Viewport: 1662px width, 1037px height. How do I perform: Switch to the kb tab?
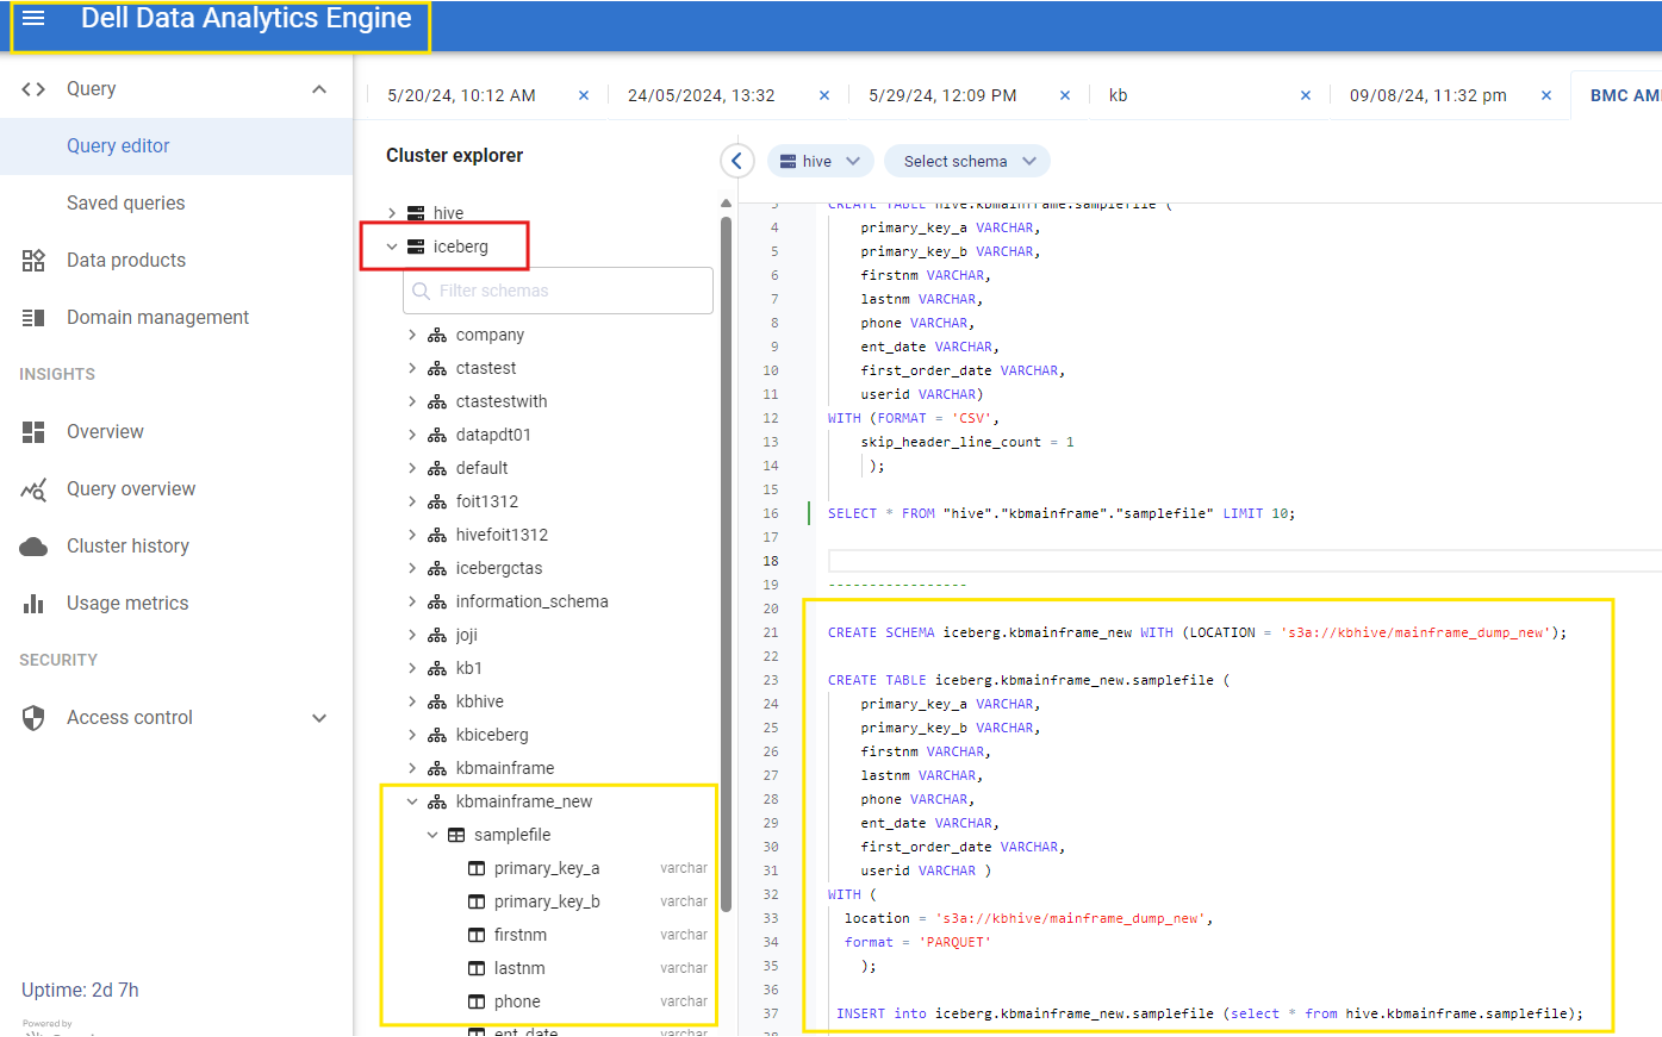coord(1118,96)
